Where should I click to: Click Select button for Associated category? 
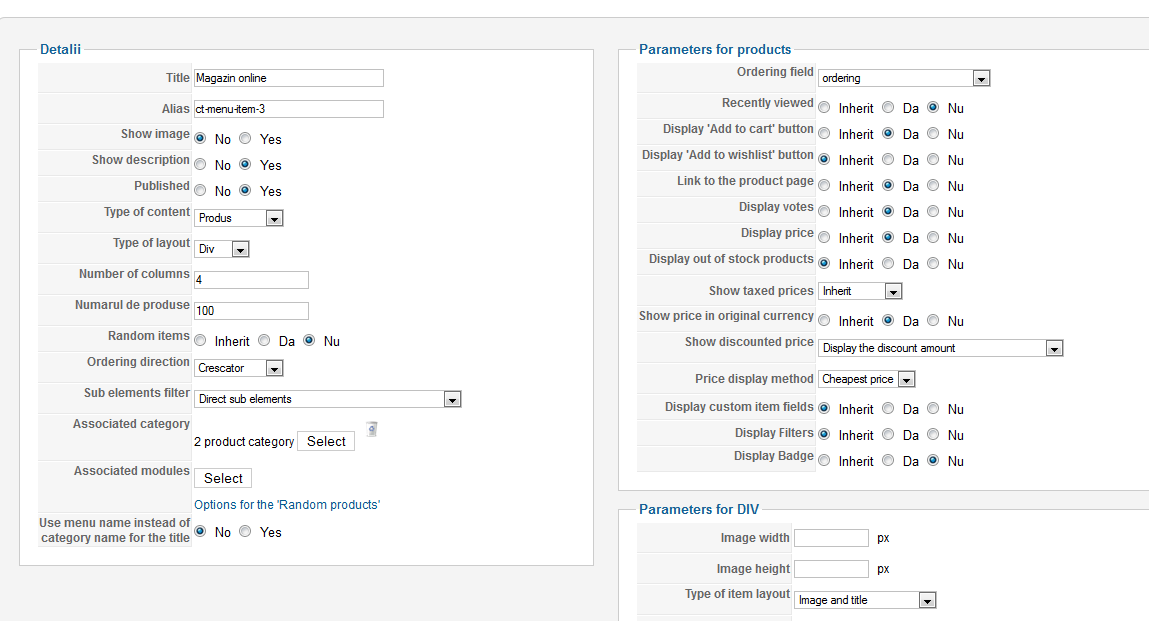click(326, 441)
